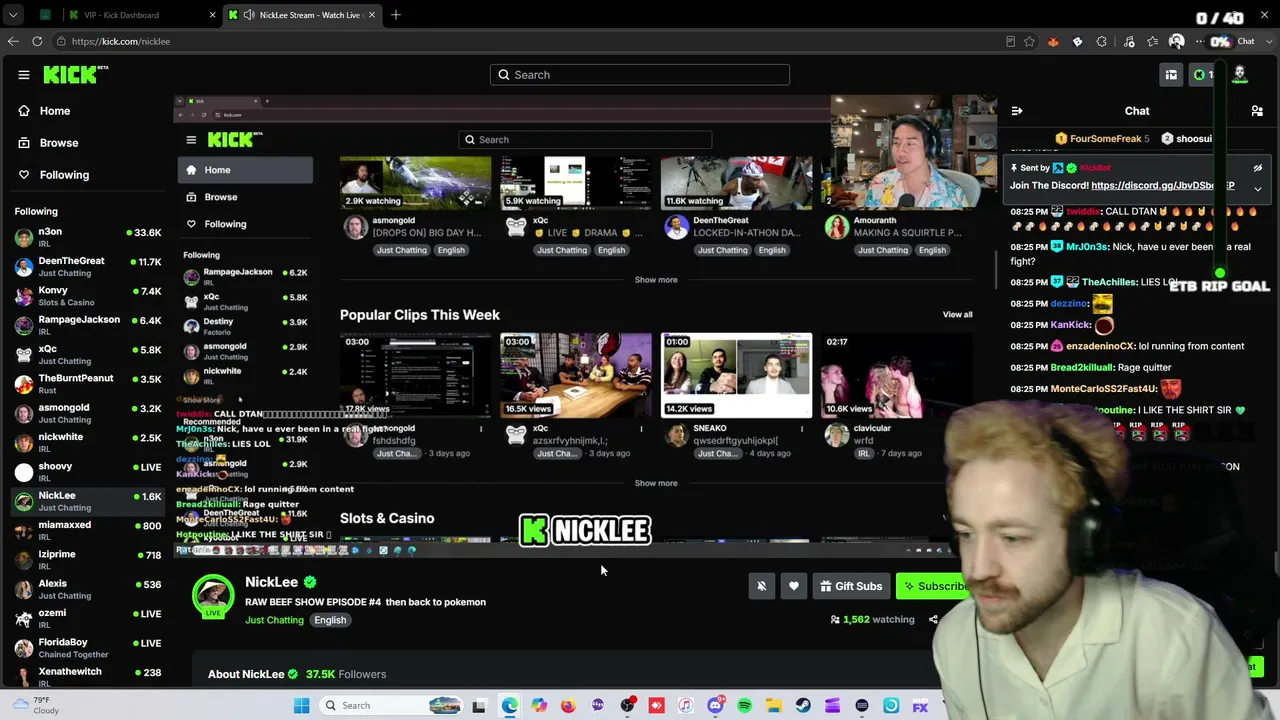Open Browse in the Kick sidebar
Image resolution: width=1280 pixels, height=720 pixels.
coord(59,143)
